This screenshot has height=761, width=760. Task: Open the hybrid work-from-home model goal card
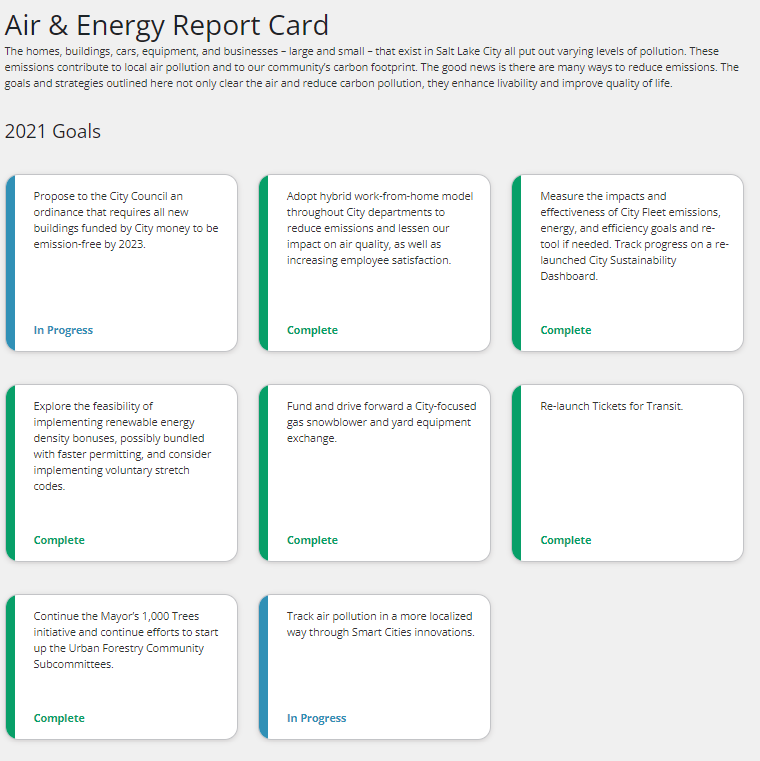coord(375,263)
